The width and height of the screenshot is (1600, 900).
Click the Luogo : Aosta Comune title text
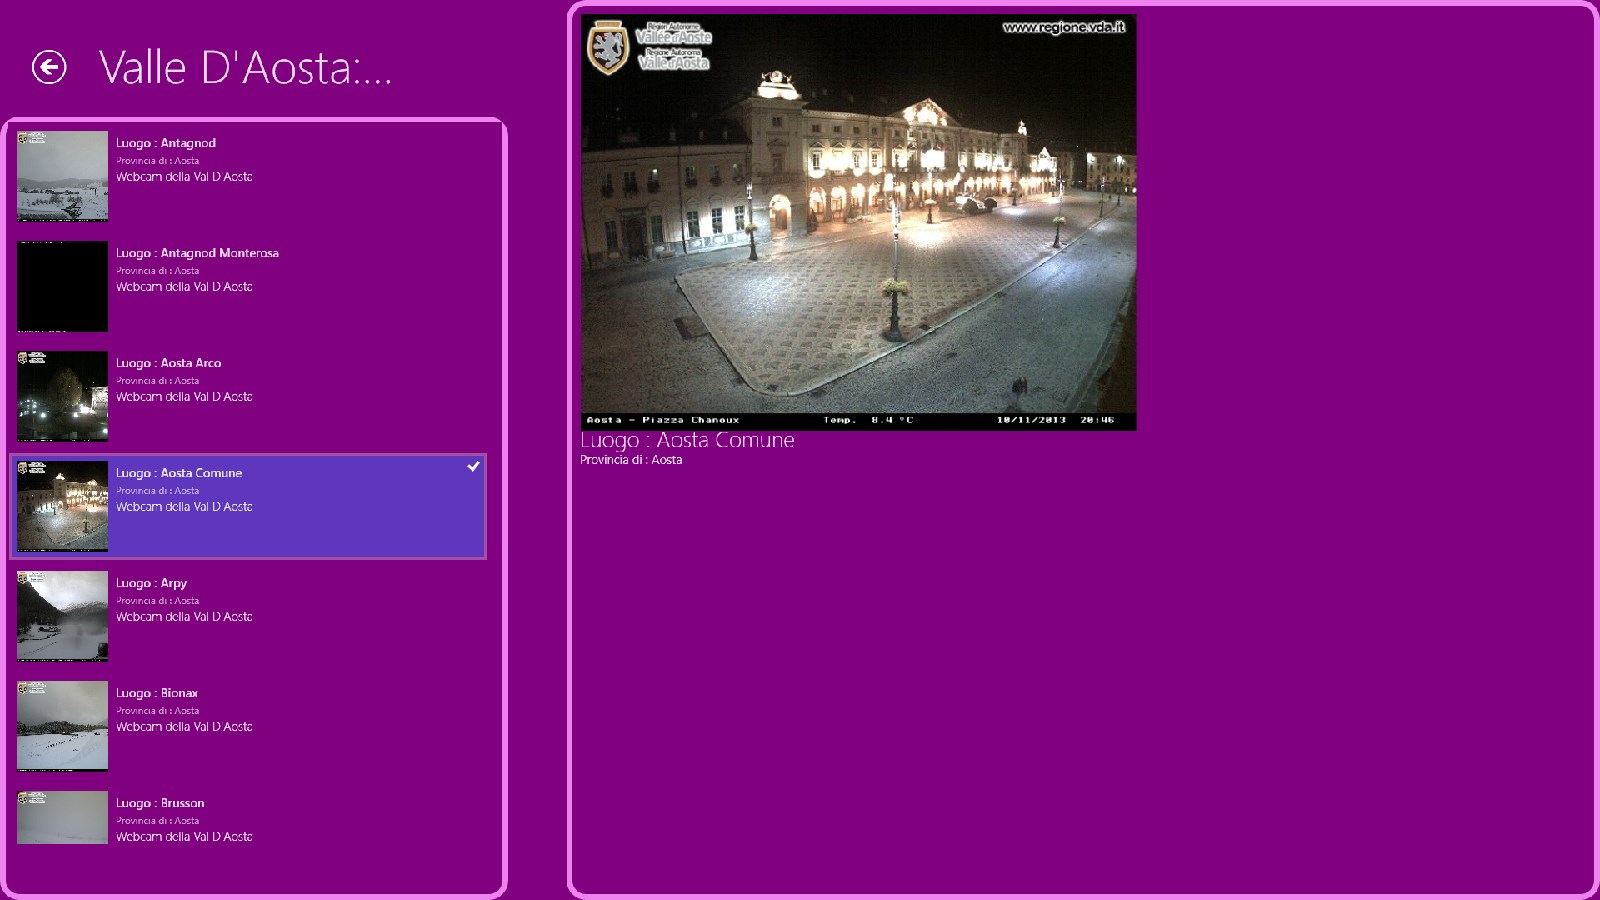(x=687, y=440)
